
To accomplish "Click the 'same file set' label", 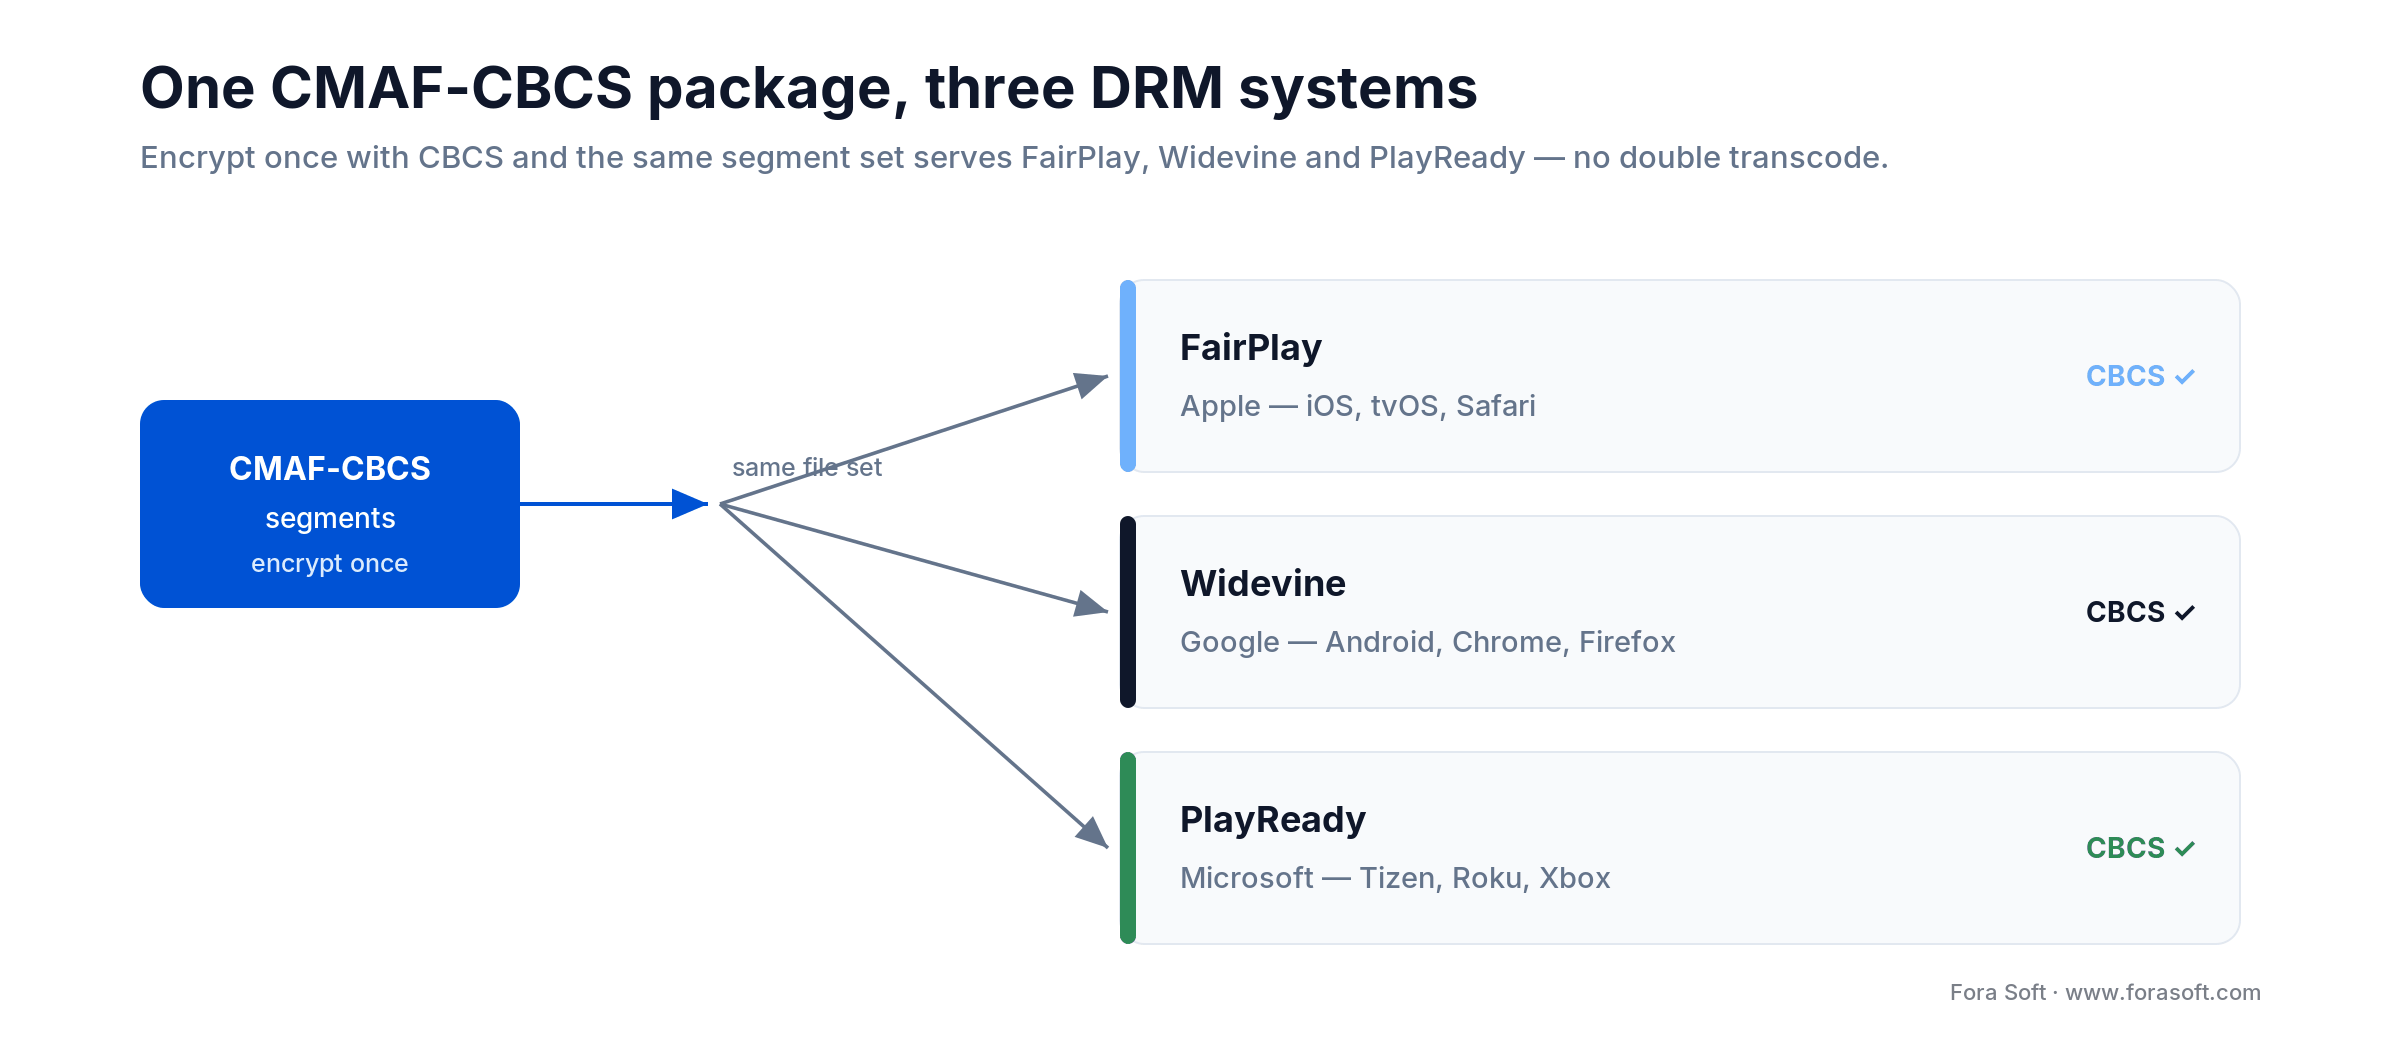I will tap(807, 467).
